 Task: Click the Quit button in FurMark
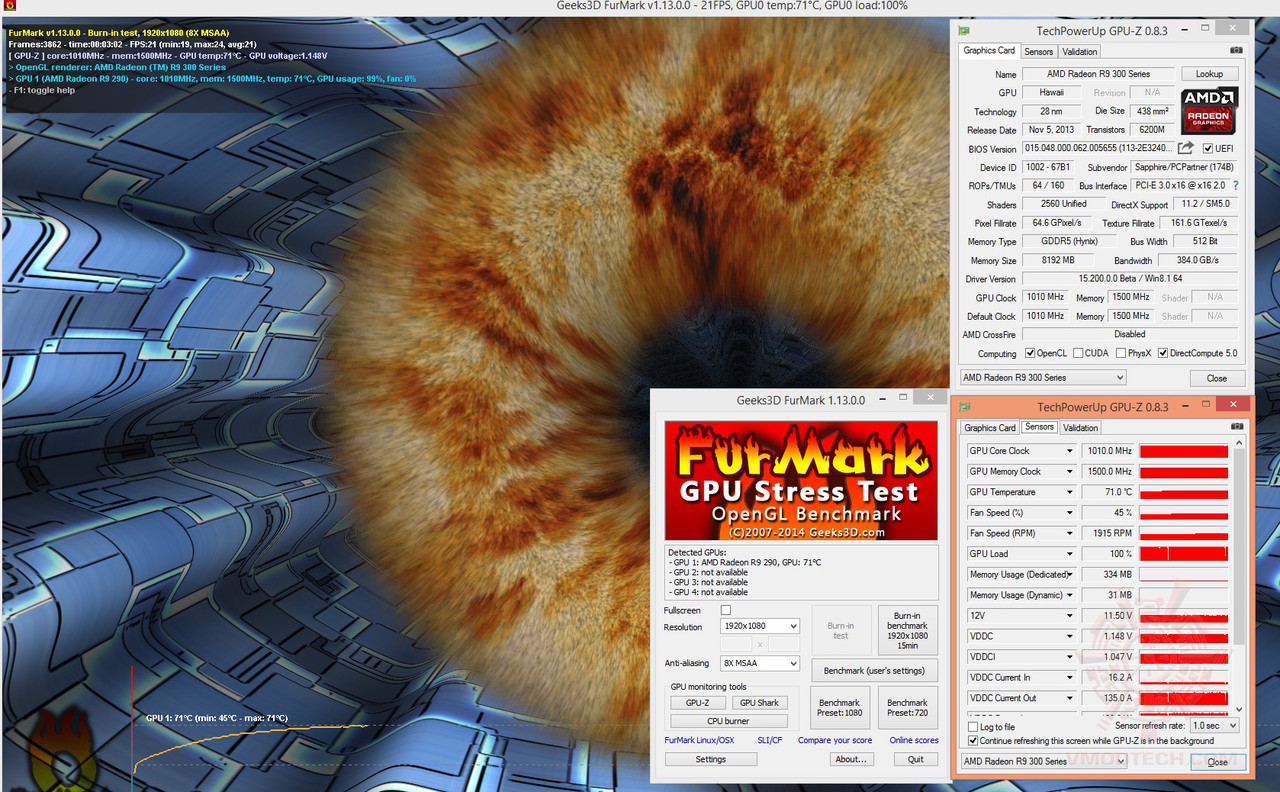pos(916,759)
